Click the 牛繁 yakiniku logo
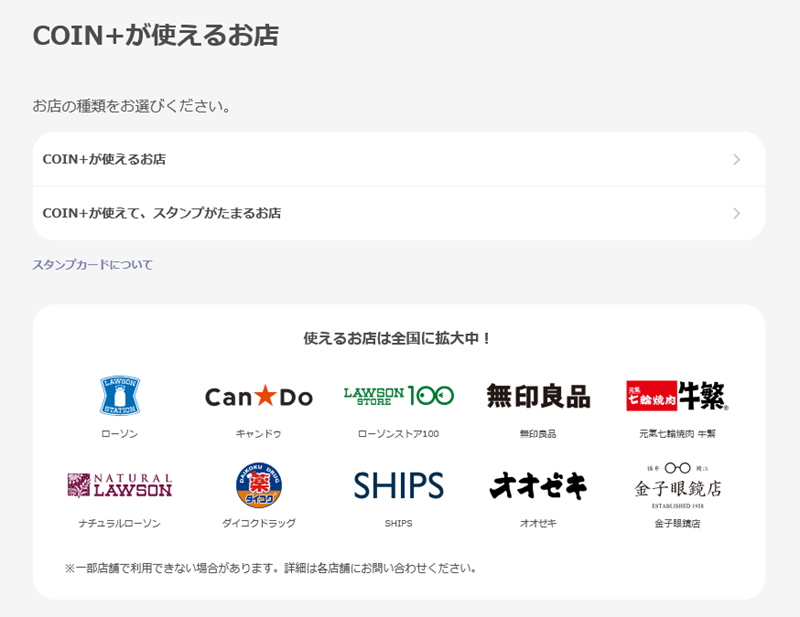 678,396
